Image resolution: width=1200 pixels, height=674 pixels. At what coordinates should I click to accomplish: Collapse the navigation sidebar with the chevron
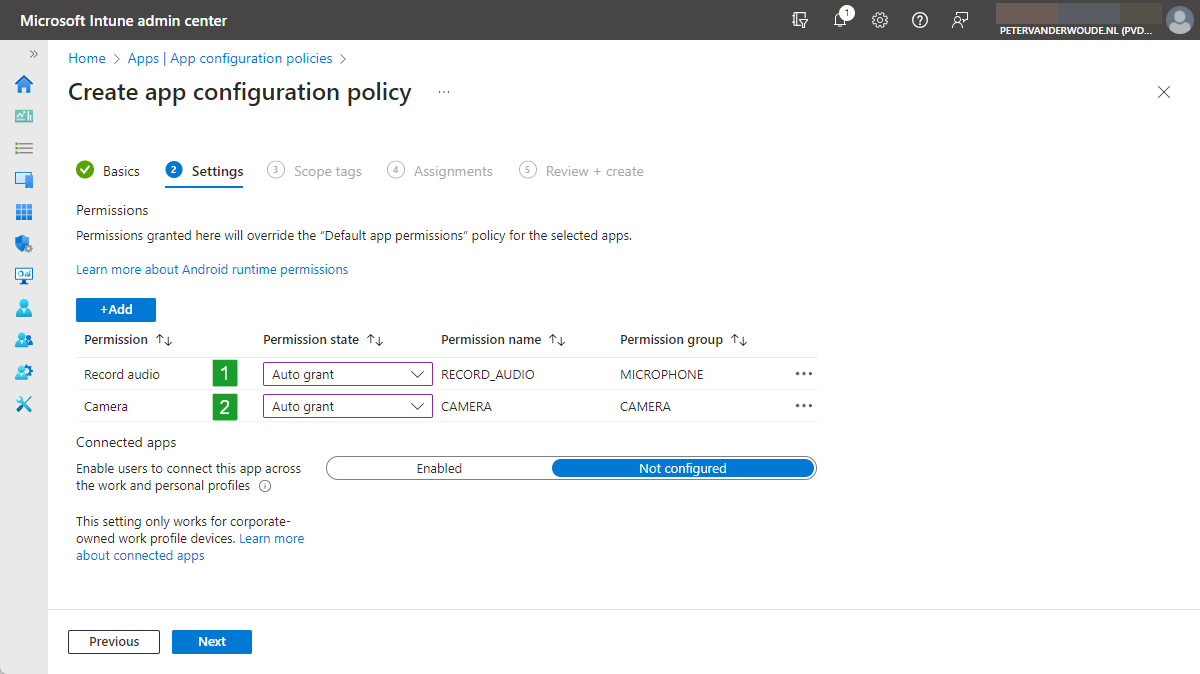point(33,56)
